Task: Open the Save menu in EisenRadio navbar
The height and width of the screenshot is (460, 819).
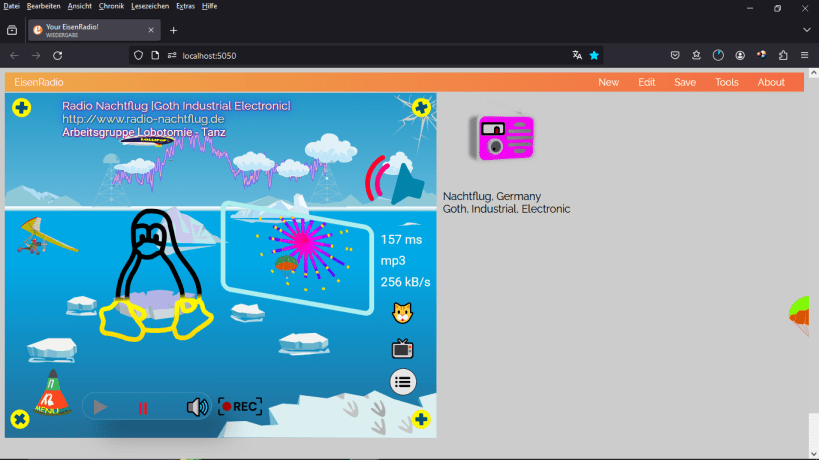Action: (685, 82)
